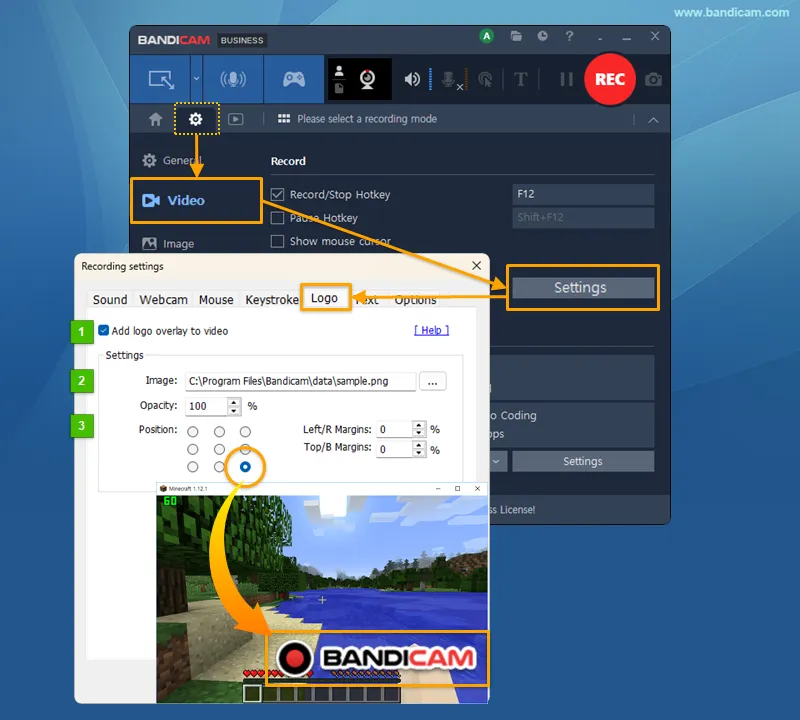This screenshot has height=720, width=800.
Task: Click the pause recording icon
Action: 566,79
